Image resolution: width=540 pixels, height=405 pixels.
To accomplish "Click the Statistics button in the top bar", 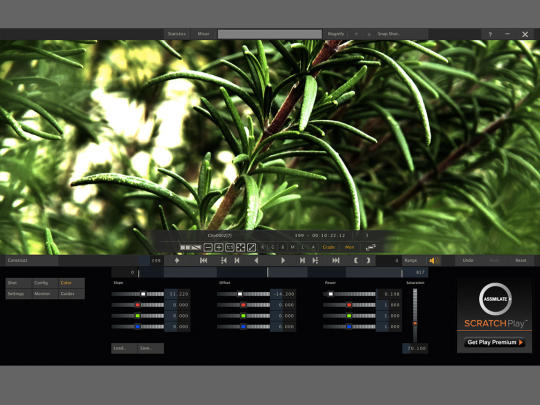I will [x=177, y=34].
